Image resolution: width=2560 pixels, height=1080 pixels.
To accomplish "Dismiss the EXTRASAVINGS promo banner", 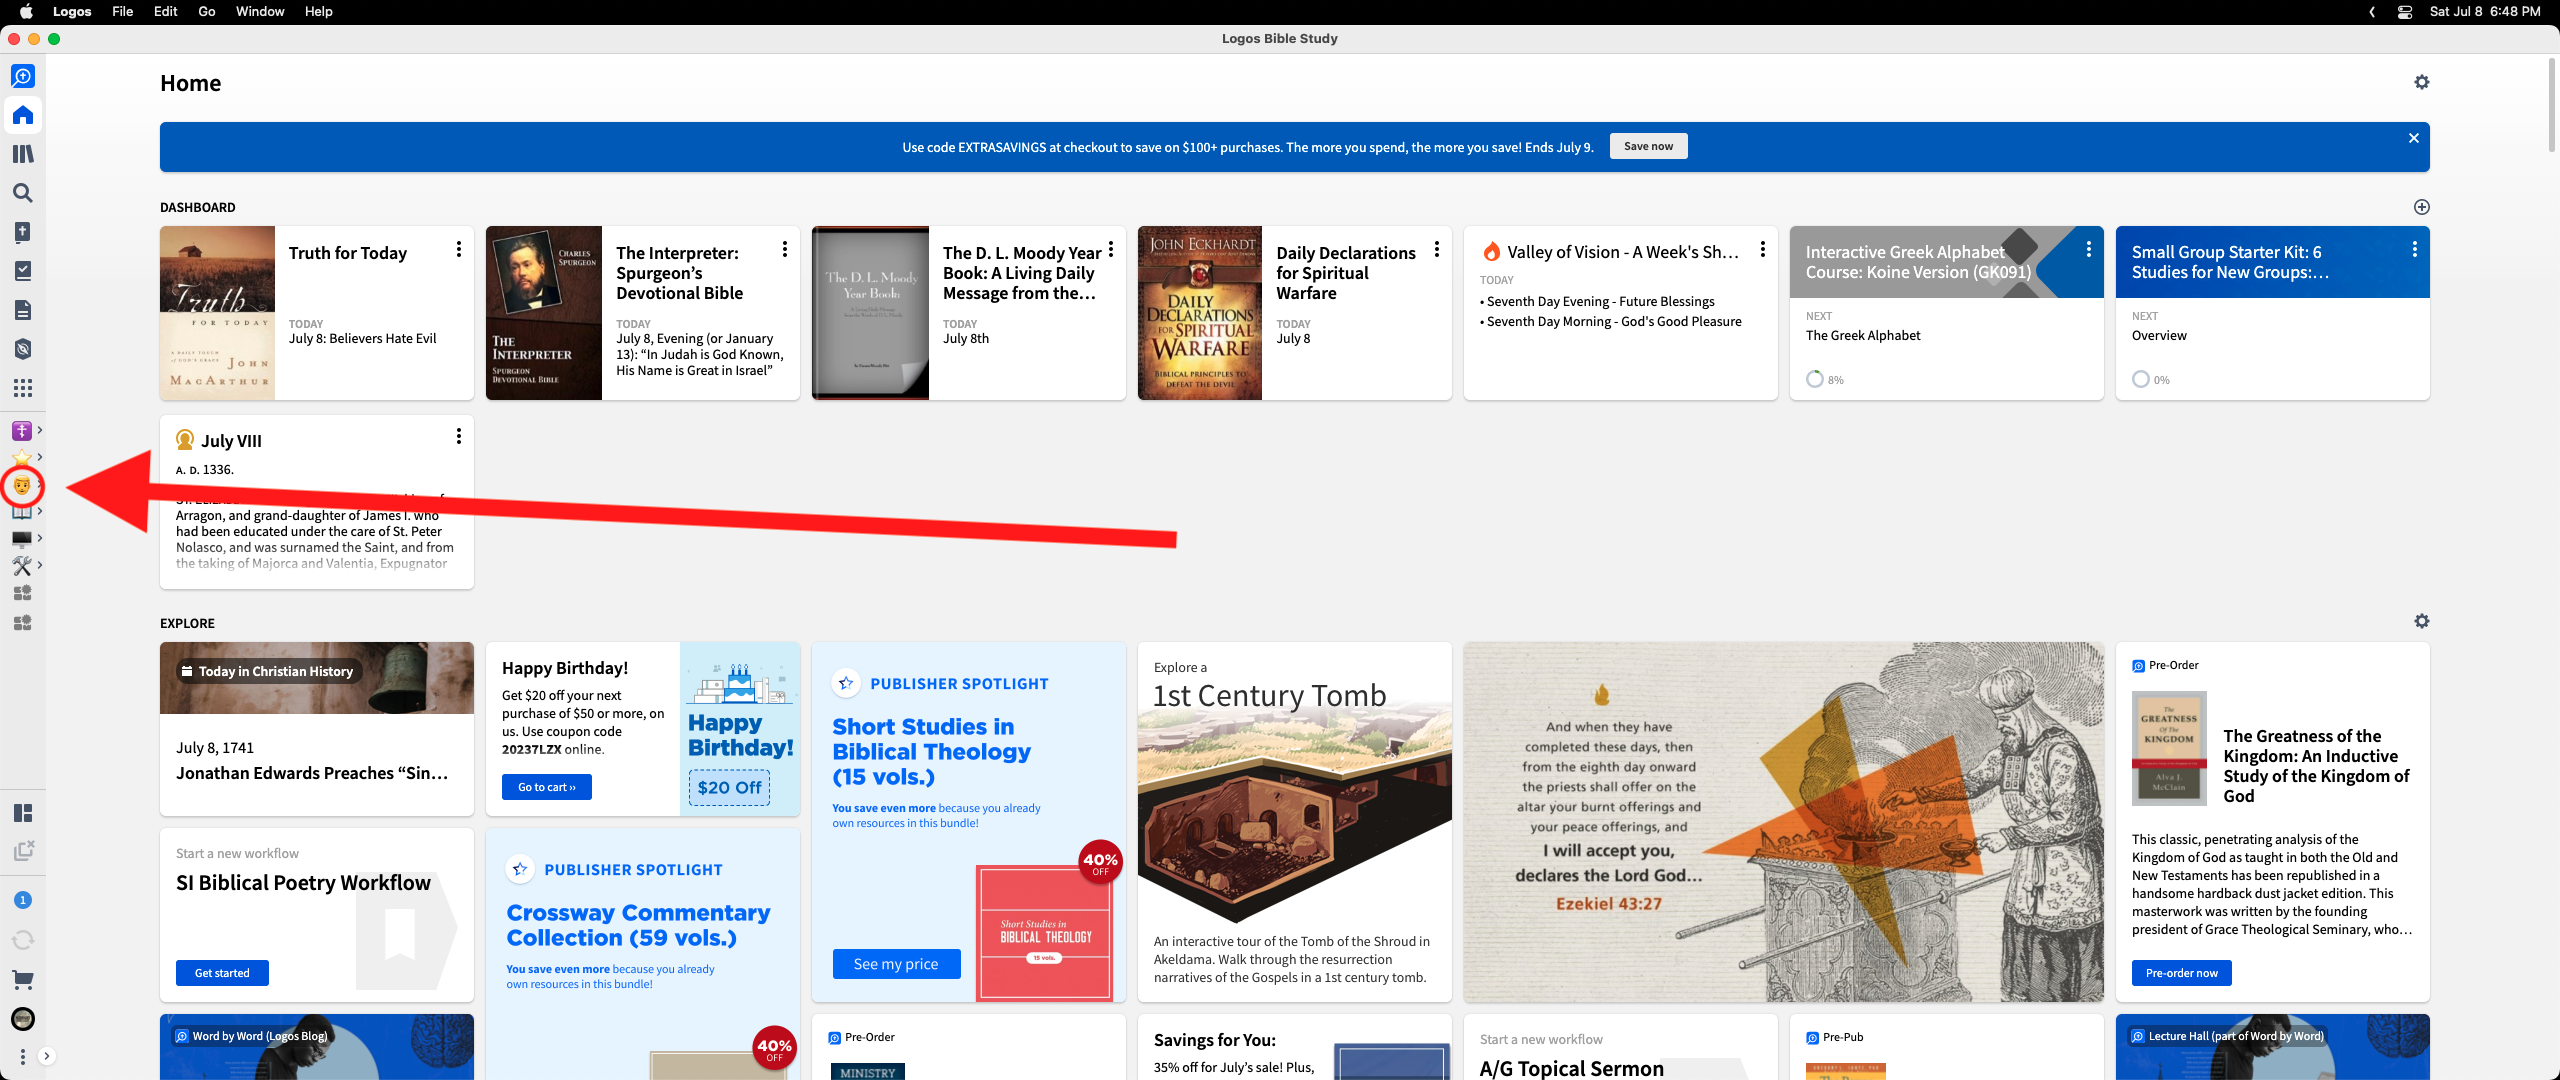I will 2413,138.
